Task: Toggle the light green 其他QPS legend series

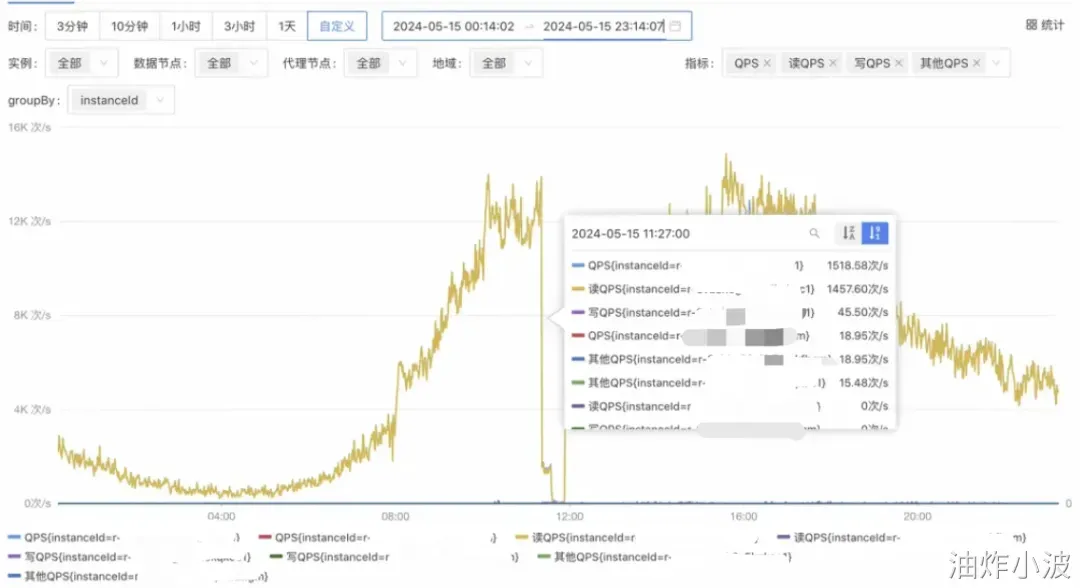Action: tap(665, 557)
